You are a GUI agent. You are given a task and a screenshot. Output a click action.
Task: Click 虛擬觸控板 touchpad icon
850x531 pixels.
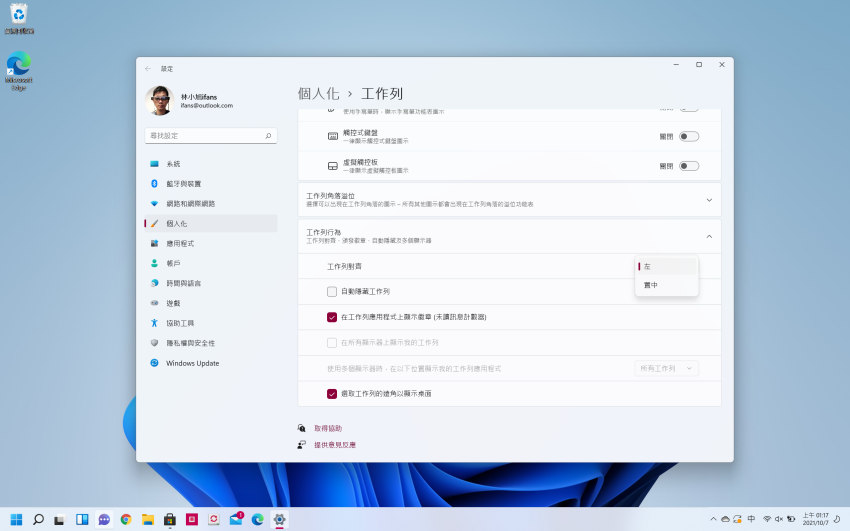coord(333,166)
